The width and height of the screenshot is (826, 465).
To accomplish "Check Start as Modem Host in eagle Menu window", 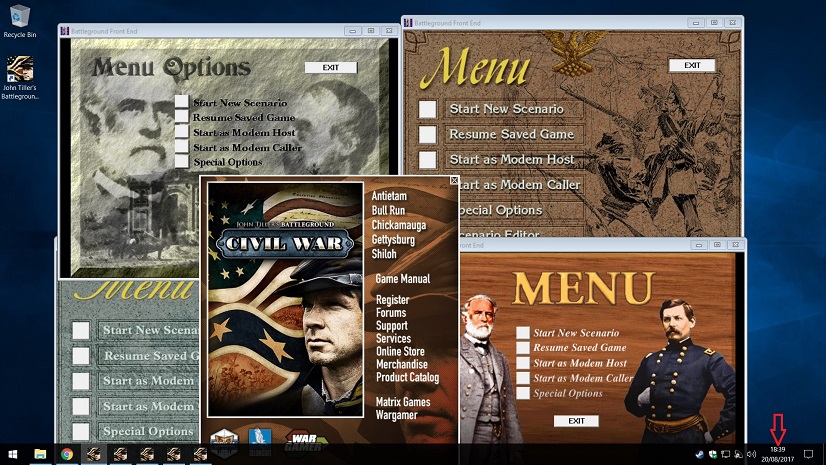I will (427, 160).
